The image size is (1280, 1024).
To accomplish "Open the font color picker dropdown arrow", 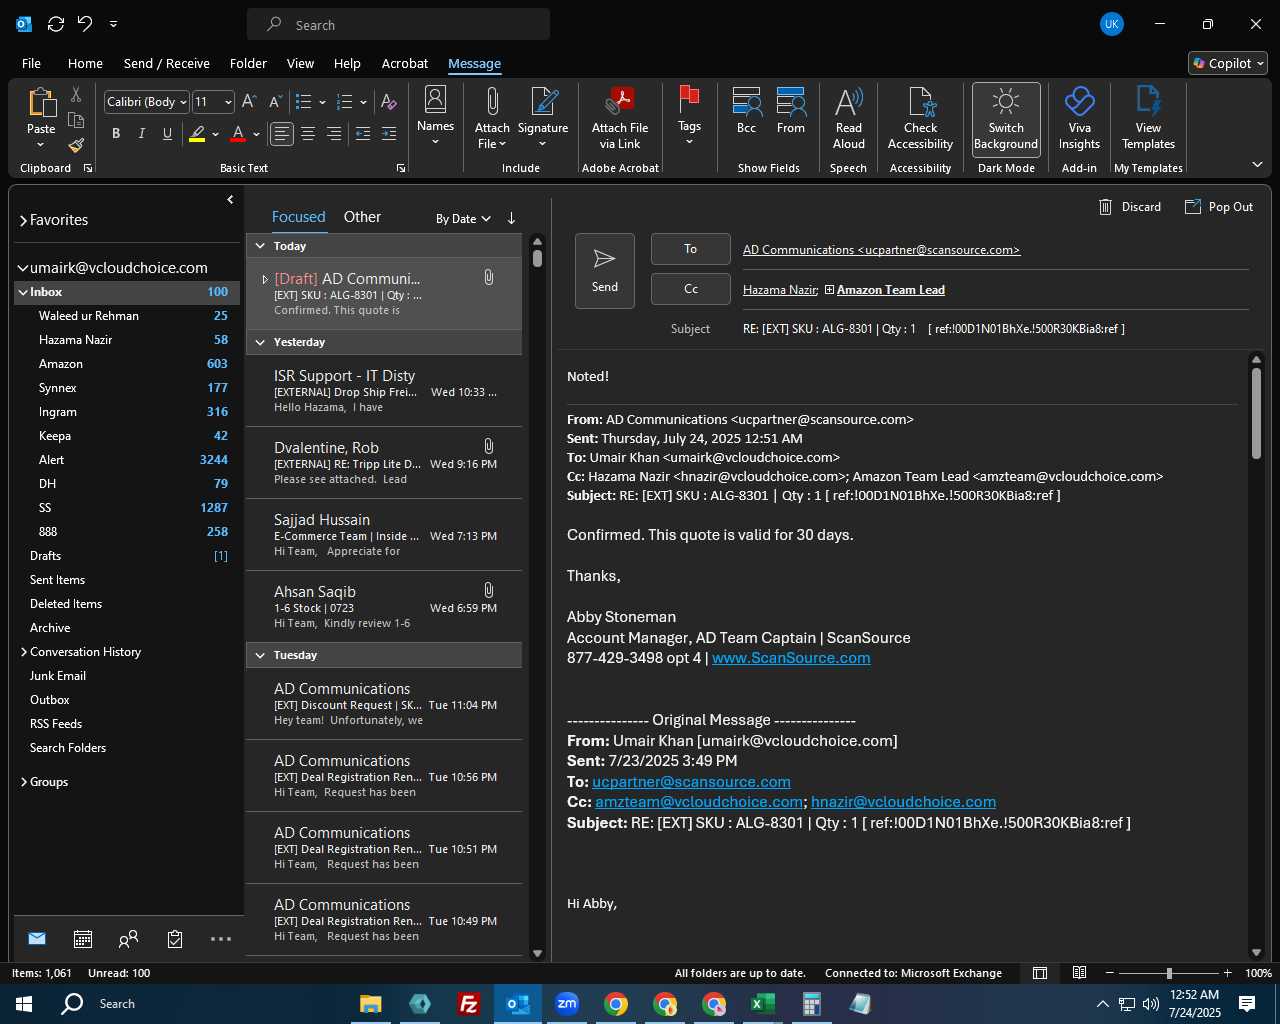I will click(256, 134).
